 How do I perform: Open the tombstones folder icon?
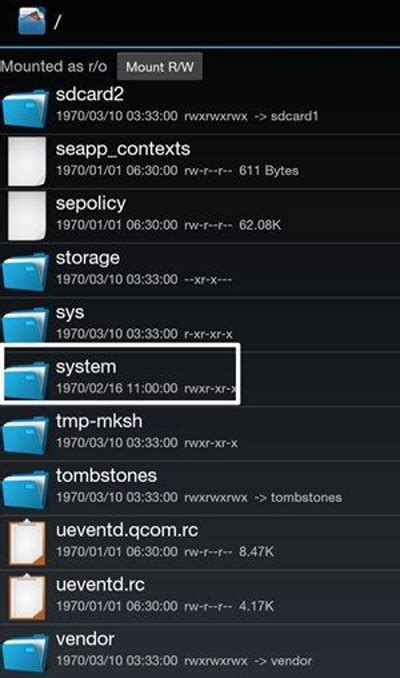coord(25,489)
